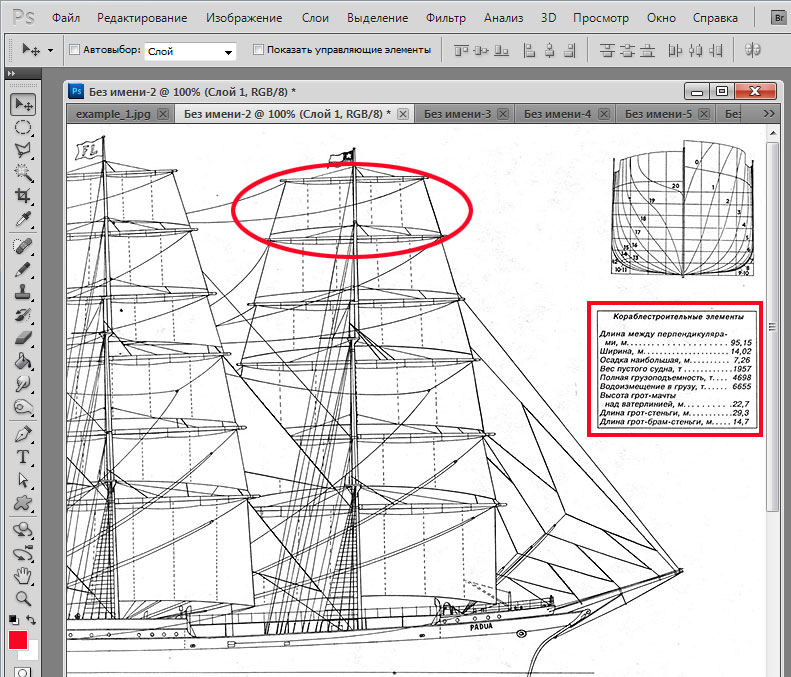Pick the Crop tool
This screenshot has height=677, width=791.
coord(22,196)
